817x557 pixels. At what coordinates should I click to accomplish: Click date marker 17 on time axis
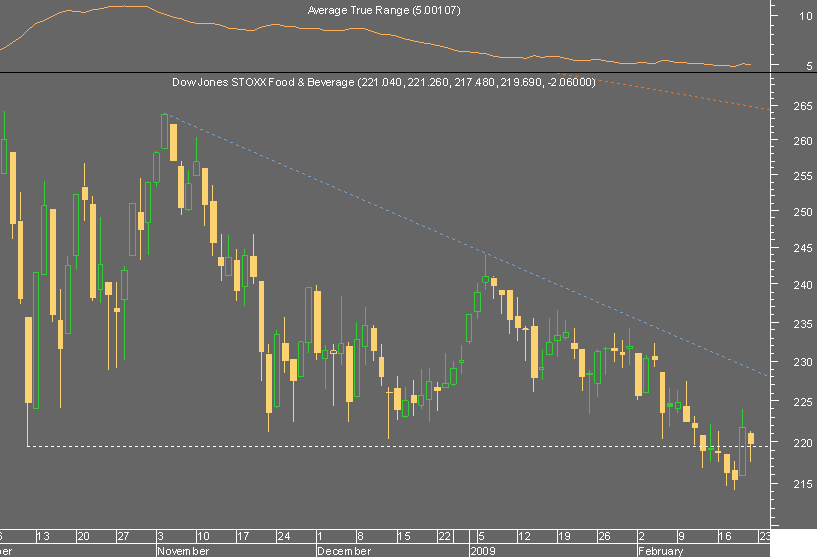(243, 536)
